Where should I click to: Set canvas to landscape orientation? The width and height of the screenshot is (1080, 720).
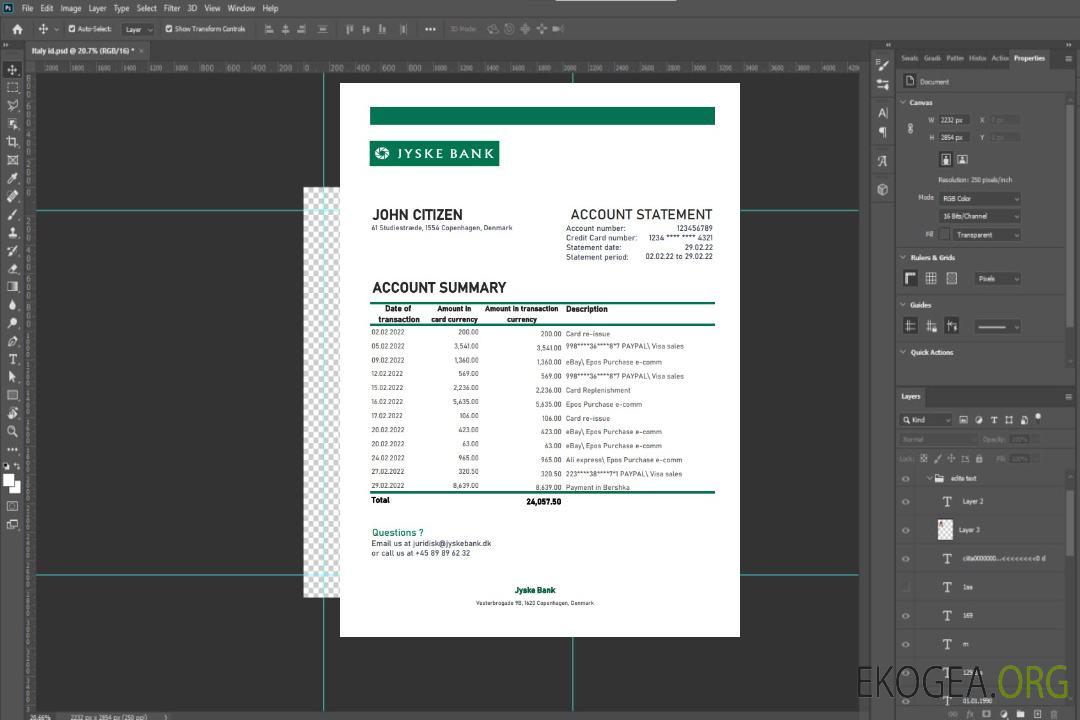click(962, 159)
